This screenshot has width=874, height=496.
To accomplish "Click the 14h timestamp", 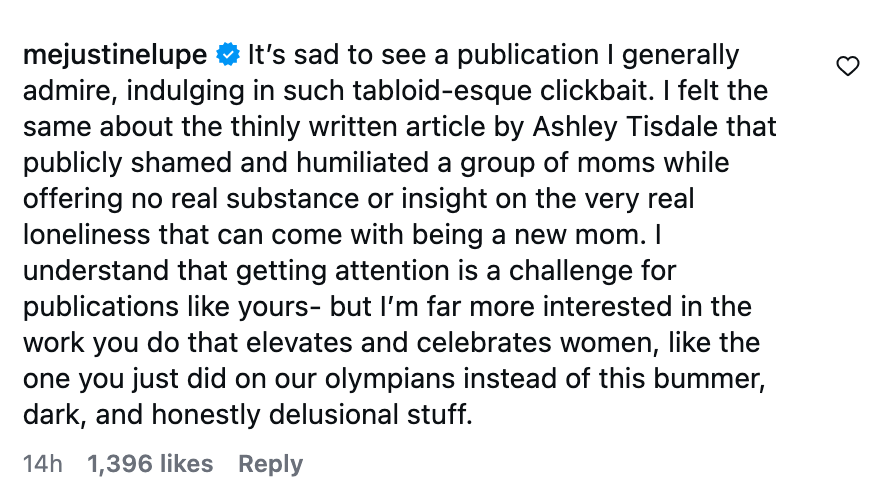I will (43, 464).
